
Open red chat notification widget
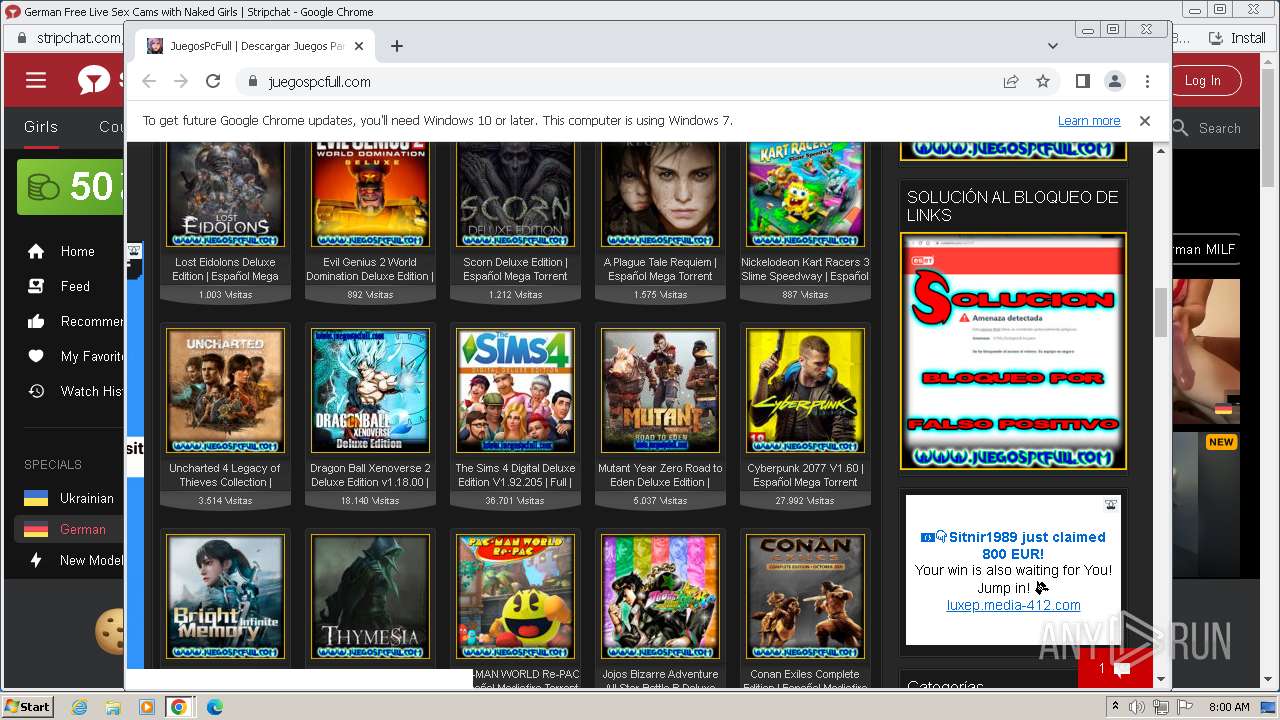point(1115,668)
